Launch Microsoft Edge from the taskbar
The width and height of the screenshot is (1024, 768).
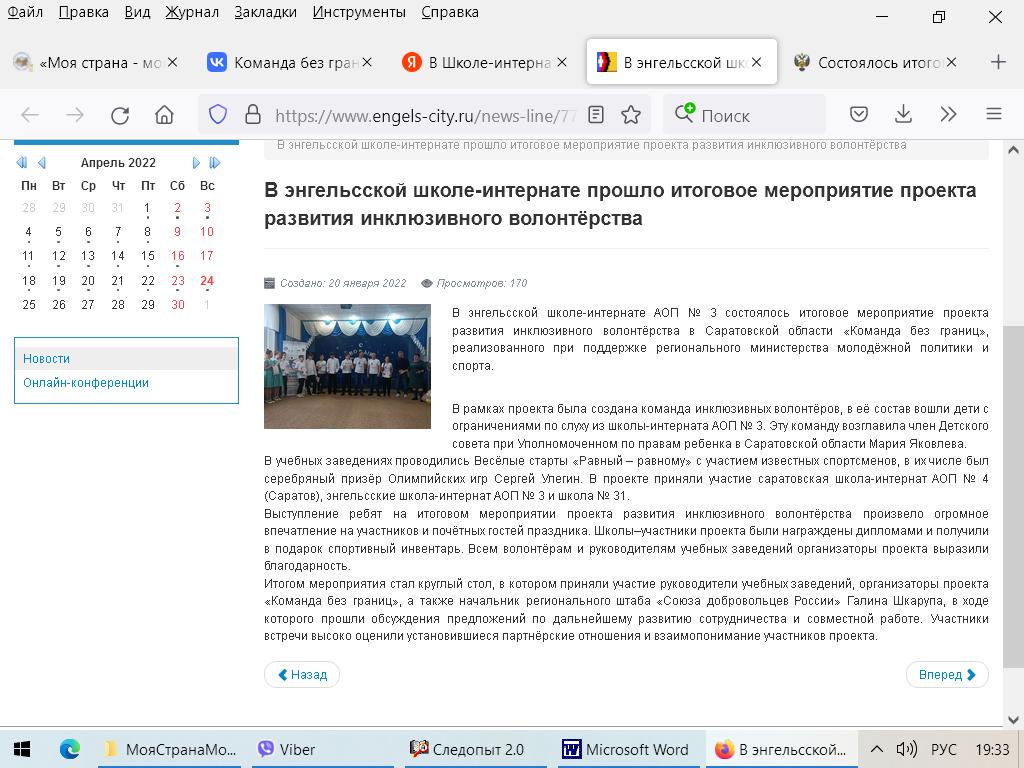70,749
